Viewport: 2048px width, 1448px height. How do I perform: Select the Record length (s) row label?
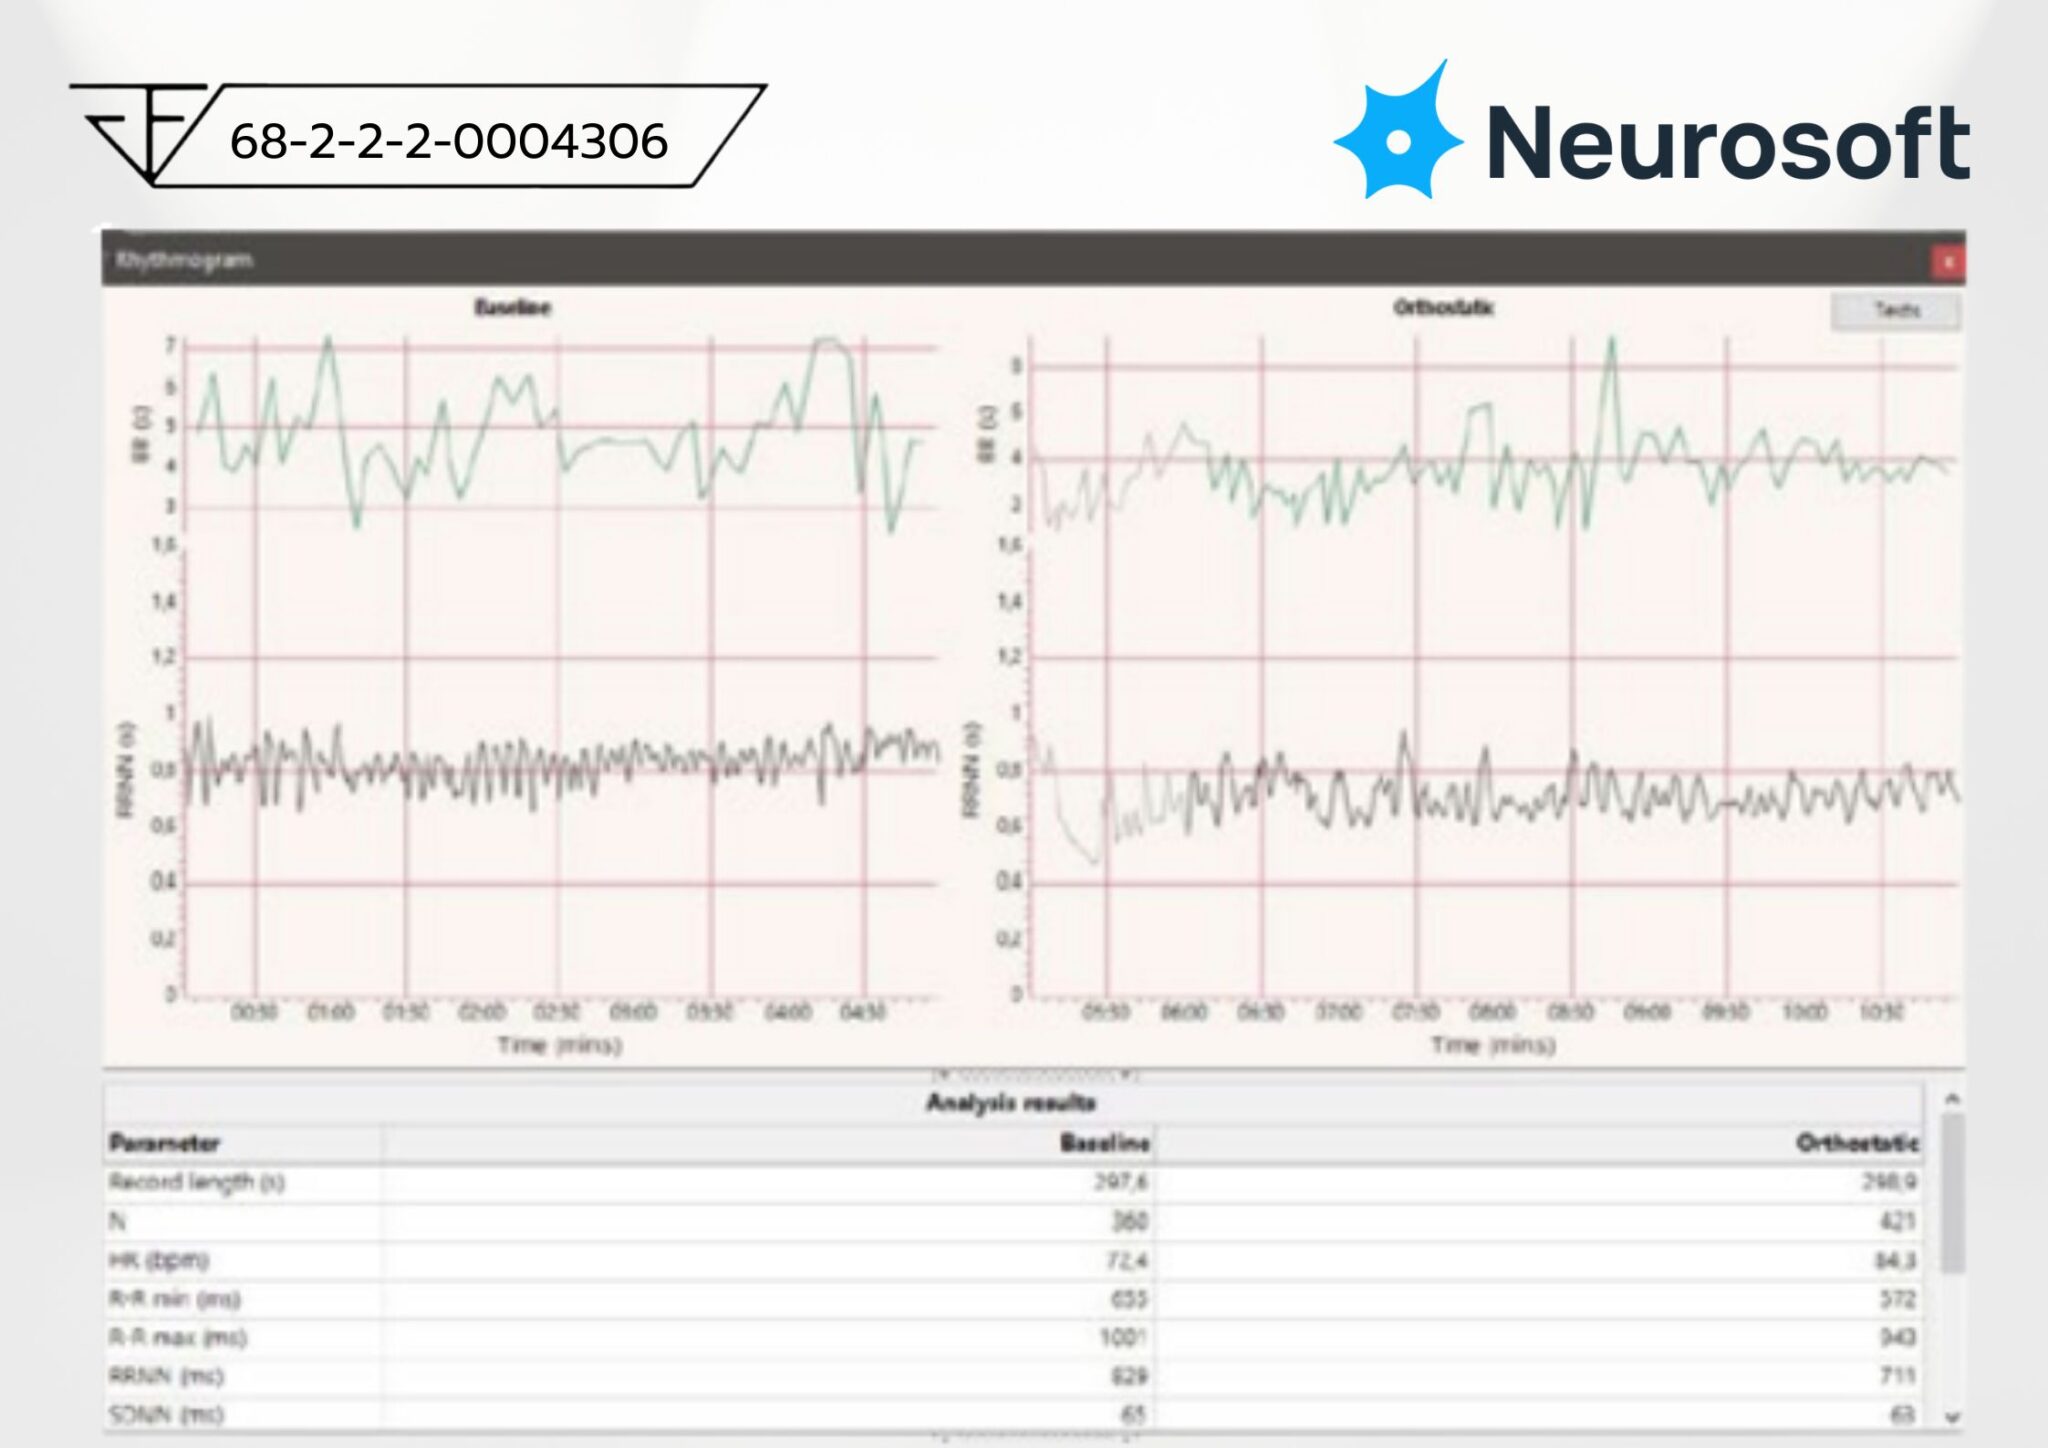pos(197,1182)
